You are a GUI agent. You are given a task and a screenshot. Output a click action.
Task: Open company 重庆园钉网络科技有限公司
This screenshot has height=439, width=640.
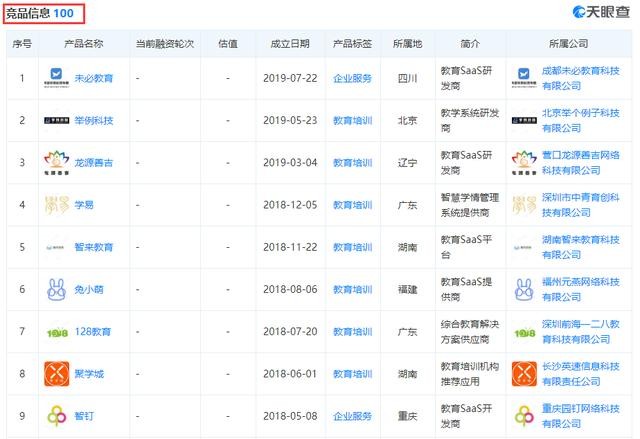pyautogui.click(x=580, y=416)
